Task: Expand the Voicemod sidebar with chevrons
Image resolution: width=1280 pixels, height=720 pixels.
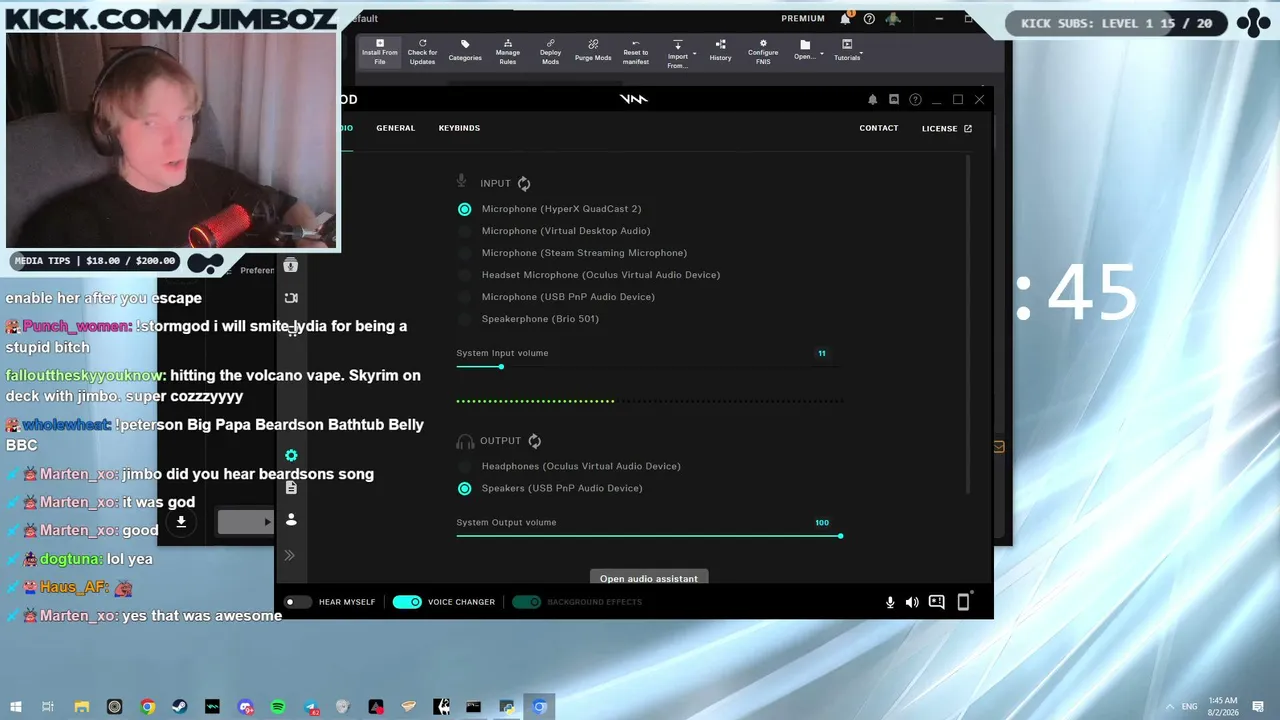Action: click(290, 555)
